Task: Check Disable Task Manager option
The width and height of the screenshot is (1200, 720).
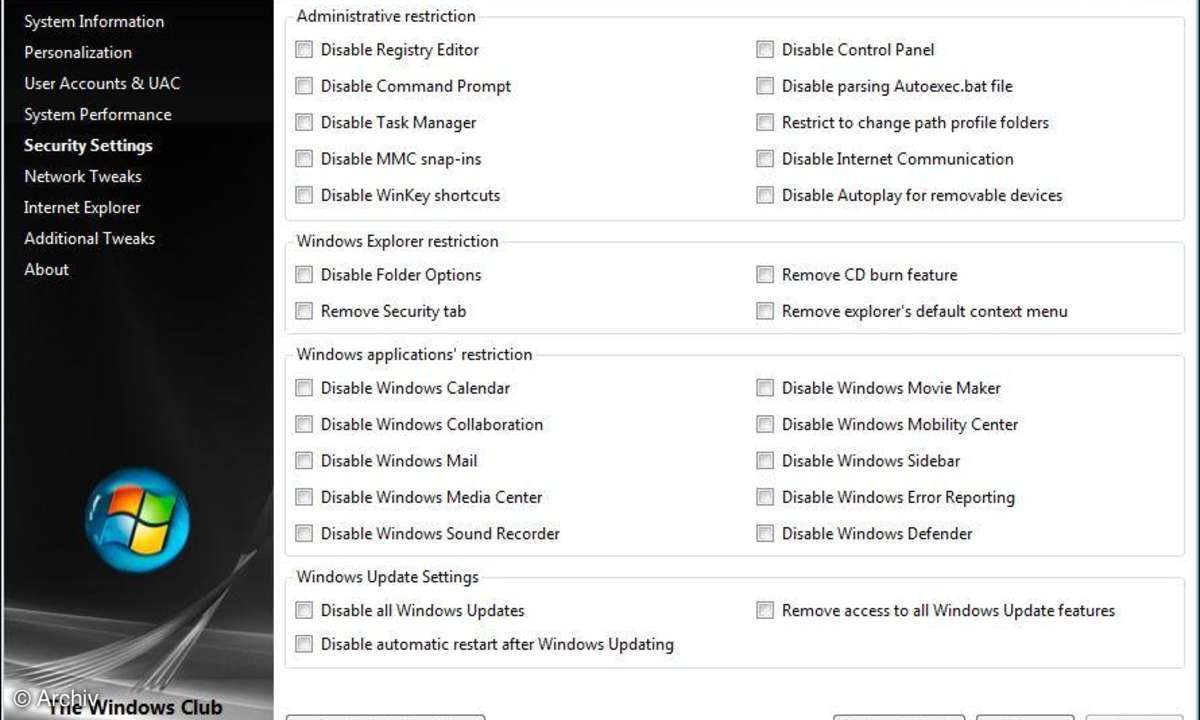Action: [304, 123]
